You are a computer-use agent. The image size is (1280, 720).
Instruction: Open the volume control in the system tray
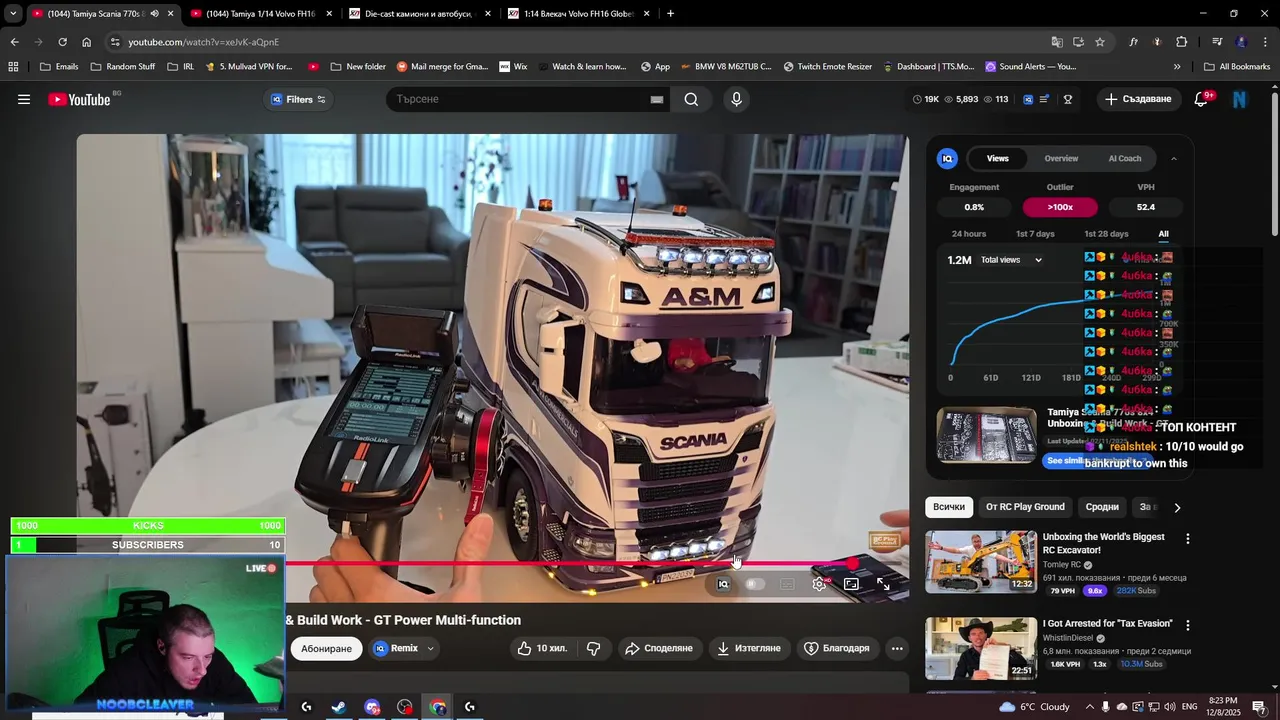point(1168,707)
